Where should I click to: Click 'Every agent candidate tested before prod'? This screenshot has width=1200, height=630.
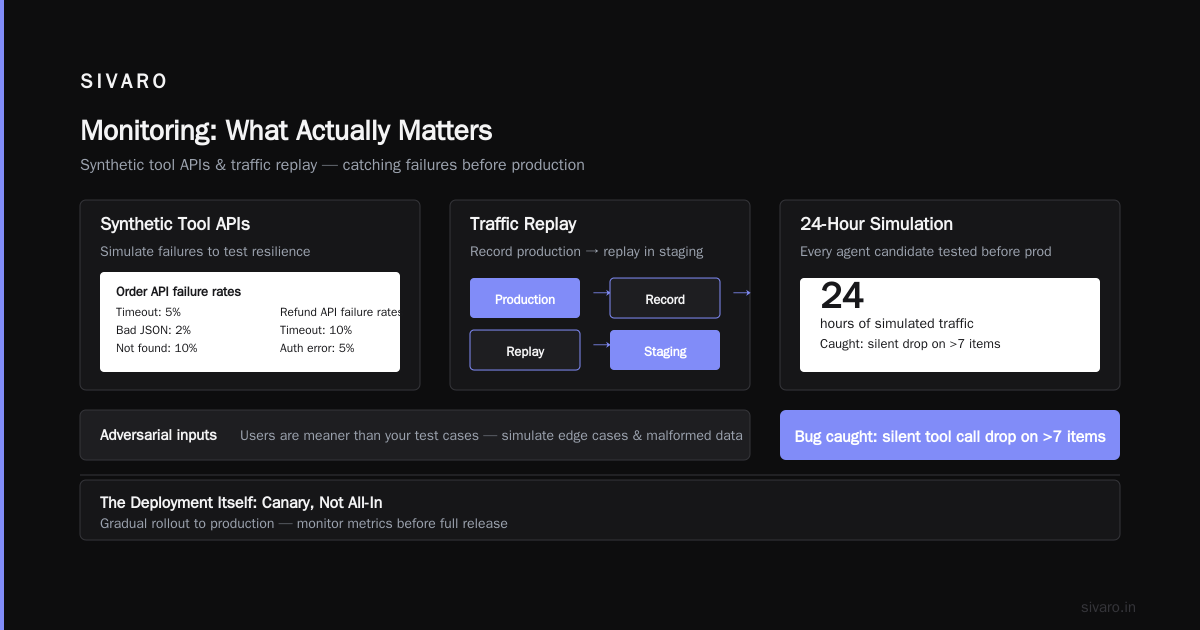pos(926,251)
